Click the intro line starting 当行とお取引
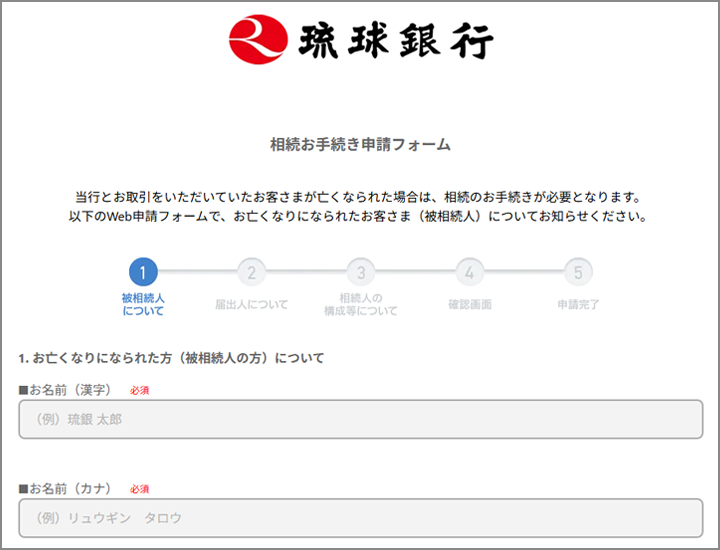This screenshot has height=550, width=720. (358, 197)
